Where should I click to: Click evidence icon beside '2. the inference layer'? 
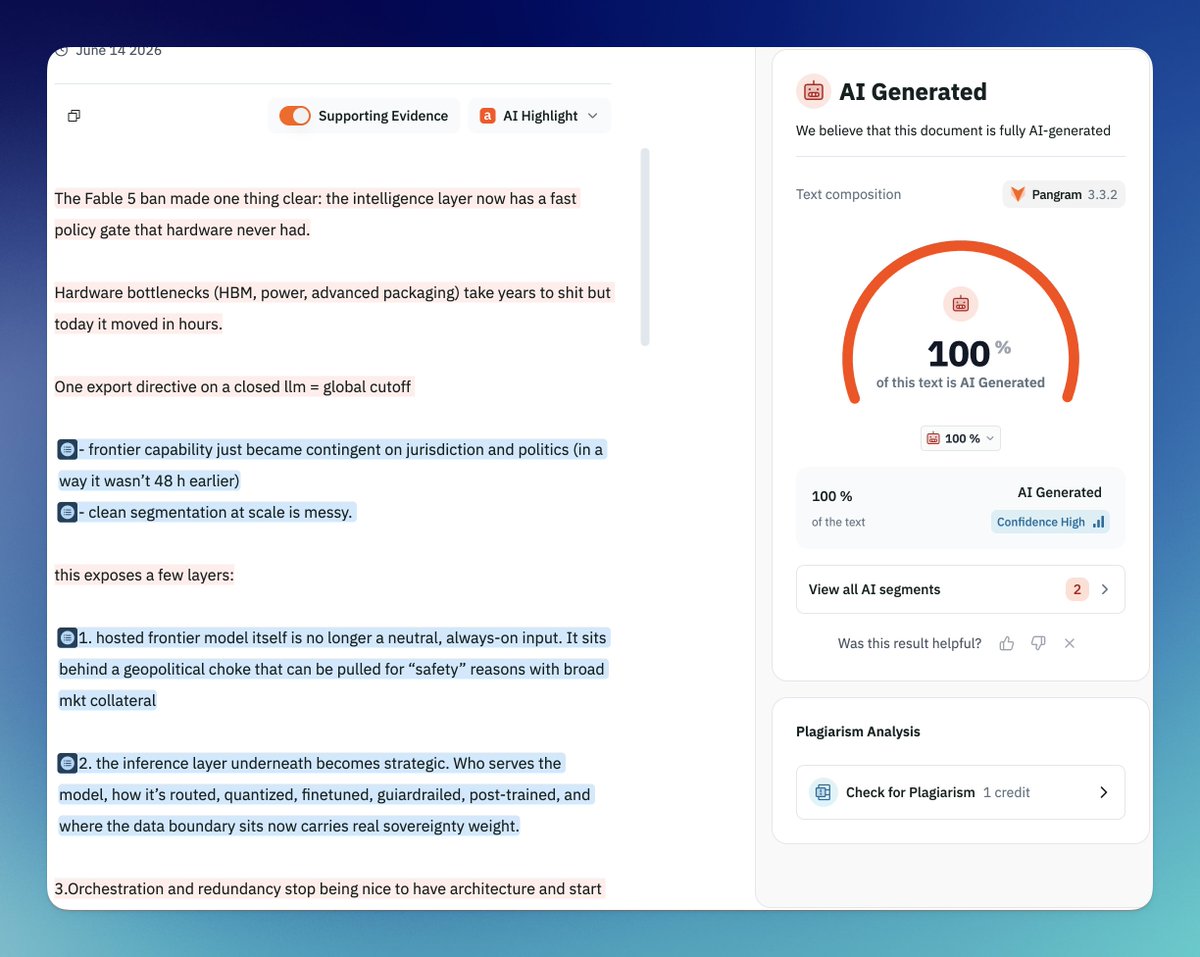click(x=67, y=763)
